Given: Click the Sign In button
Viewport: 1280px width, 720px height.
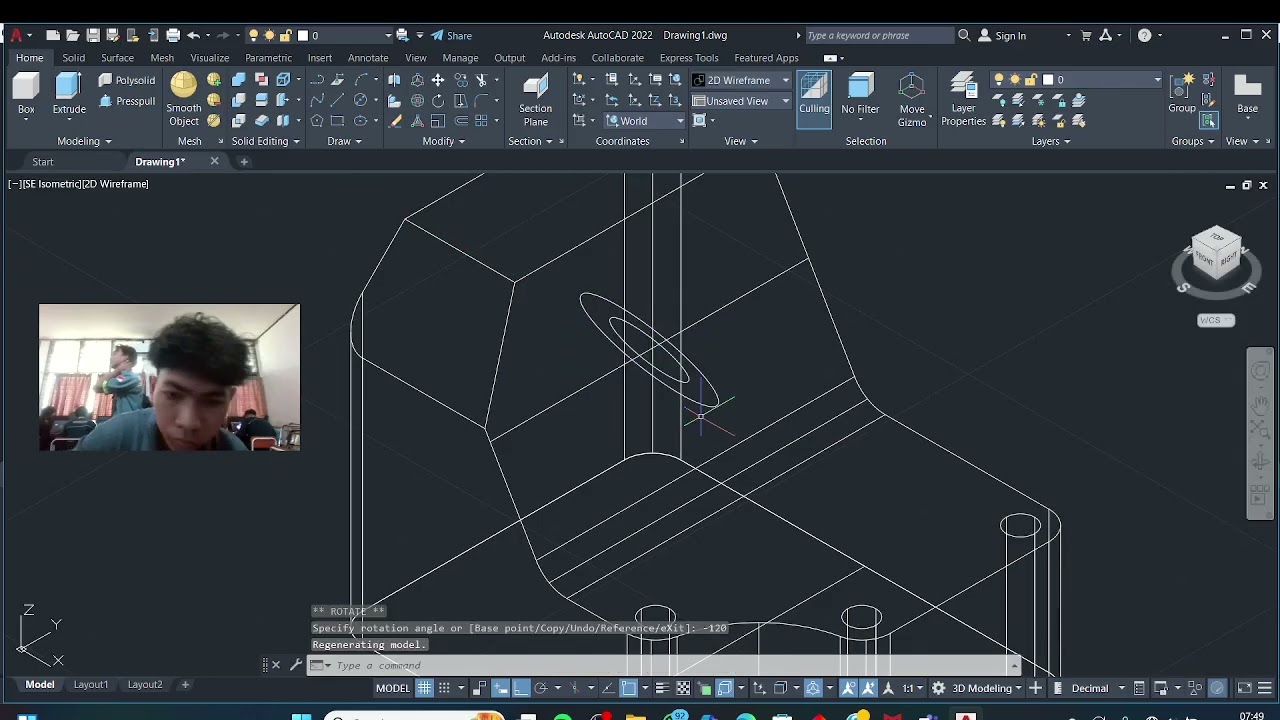Looking at the screenshot, I should tap(1003, 35).
